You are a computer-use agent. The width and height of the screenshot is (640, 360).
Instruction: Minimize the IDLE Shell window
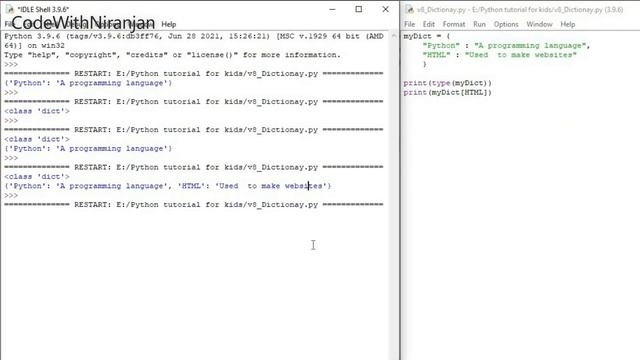332,9
